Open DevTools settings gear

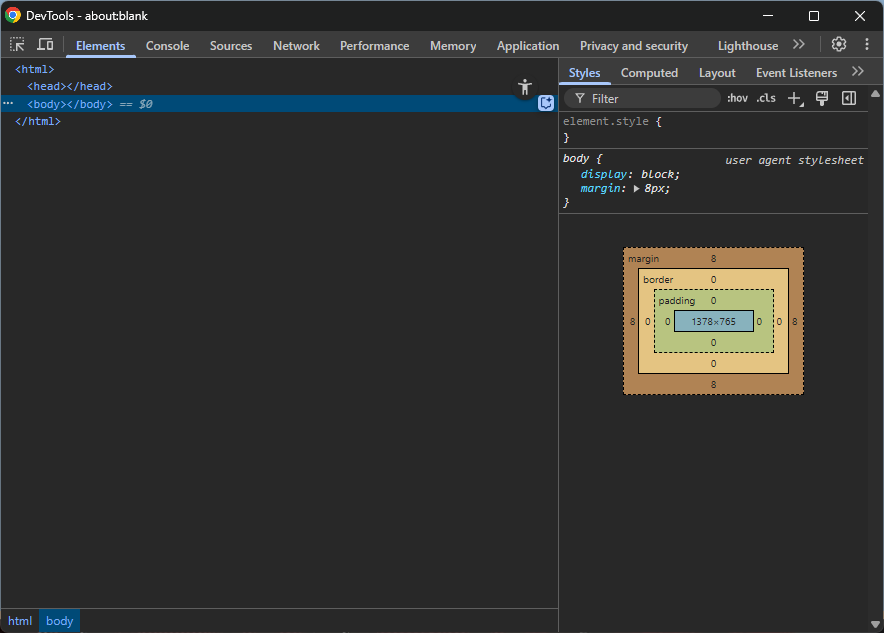[x=839, y=45]
